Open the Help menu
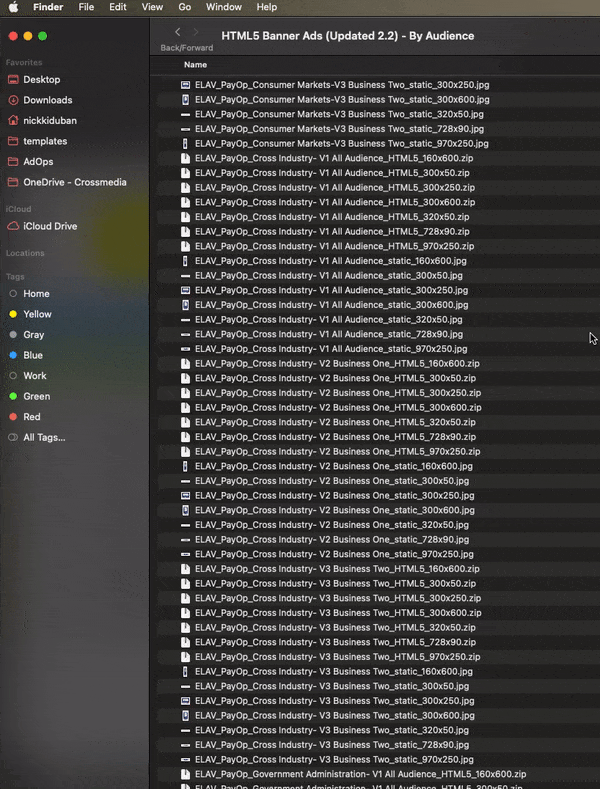The image size is (600, 789). (x=267, y=7)
